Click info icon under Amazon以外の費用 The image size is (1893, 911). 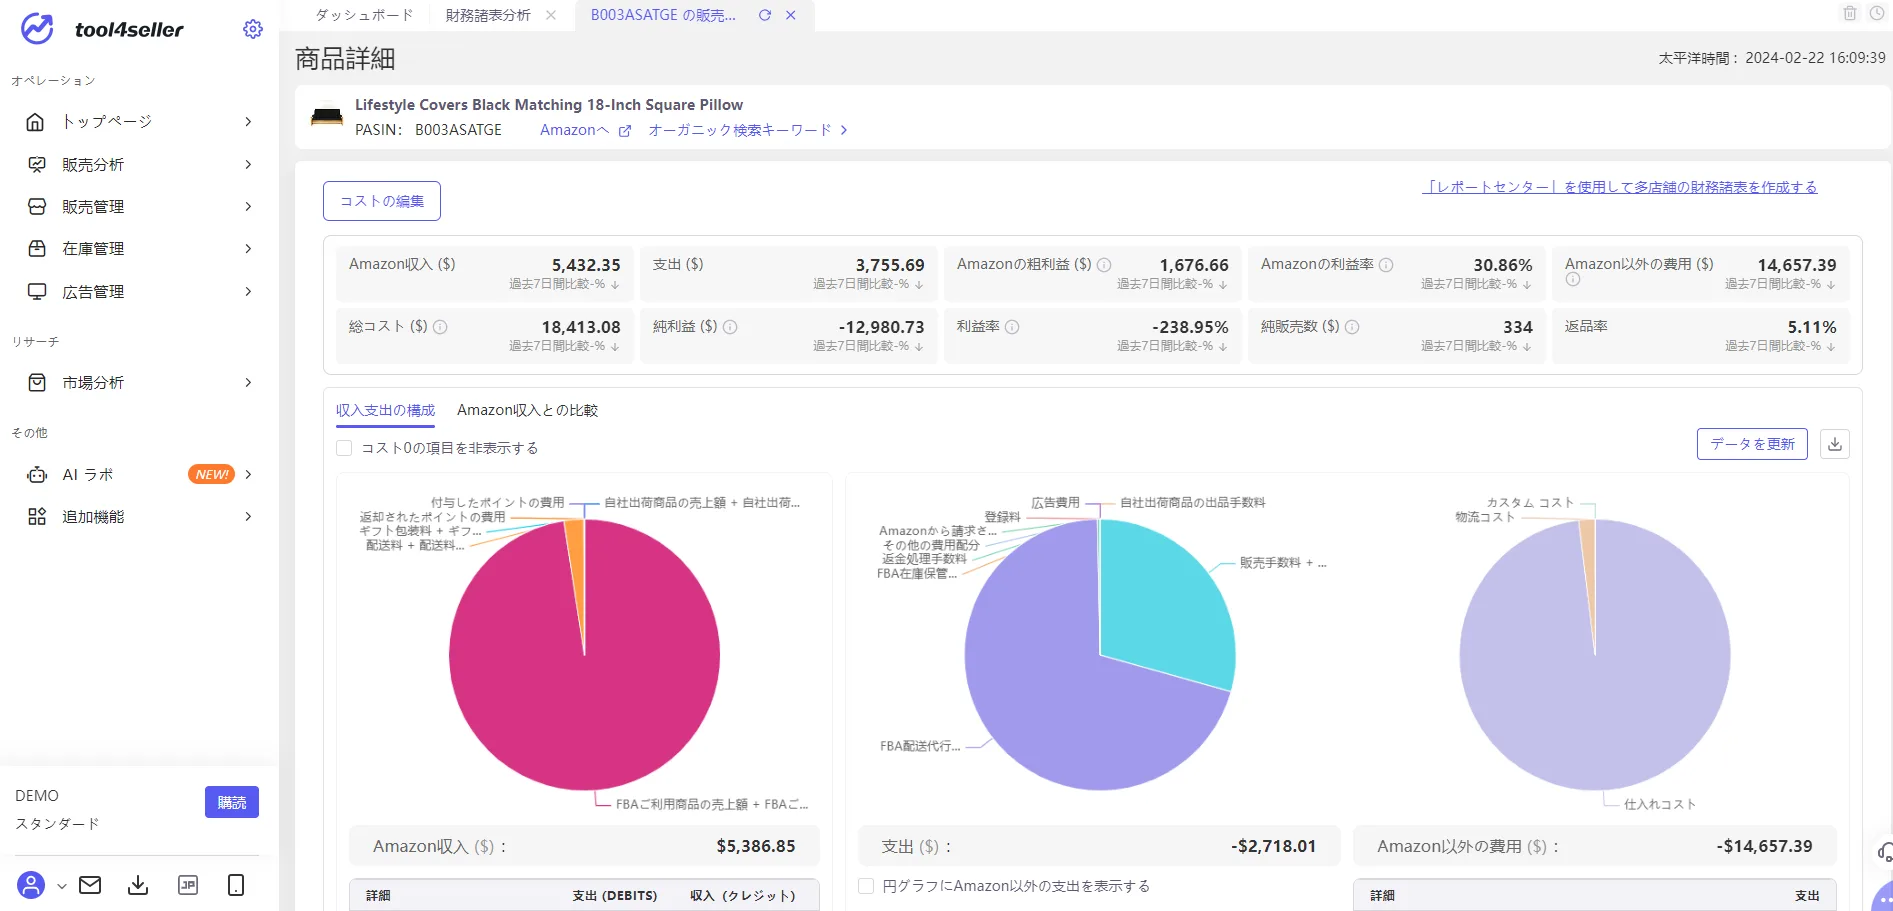click(x=1573, y=280)
